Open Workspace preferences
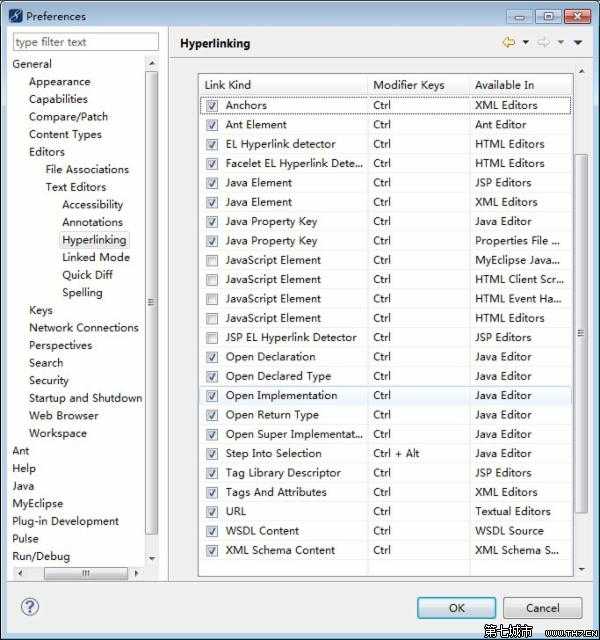The height and width of the screenshot is (640, 600). [58, 433]
